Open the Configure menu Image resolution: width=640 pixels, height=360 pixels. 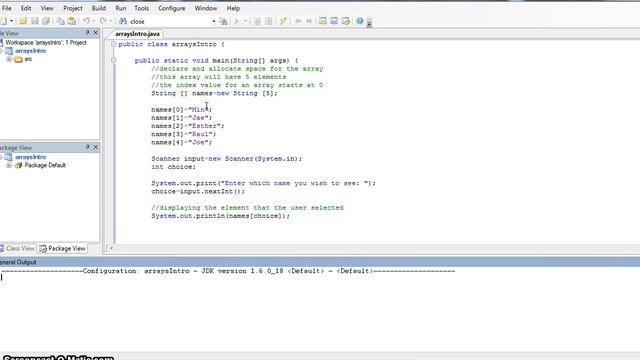pos(171,8)
